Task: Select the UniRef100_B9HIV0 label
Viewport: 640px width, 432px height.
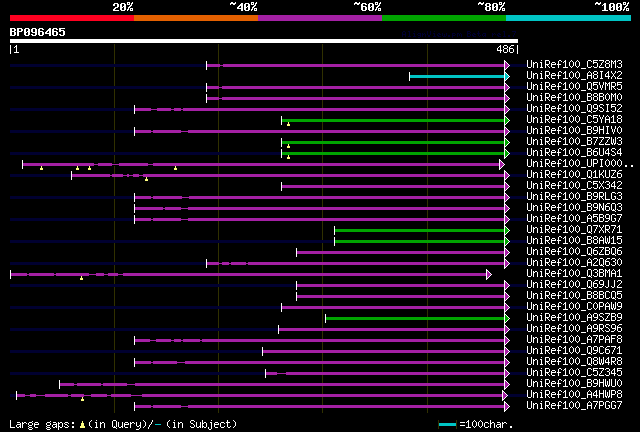Action: 574,131
